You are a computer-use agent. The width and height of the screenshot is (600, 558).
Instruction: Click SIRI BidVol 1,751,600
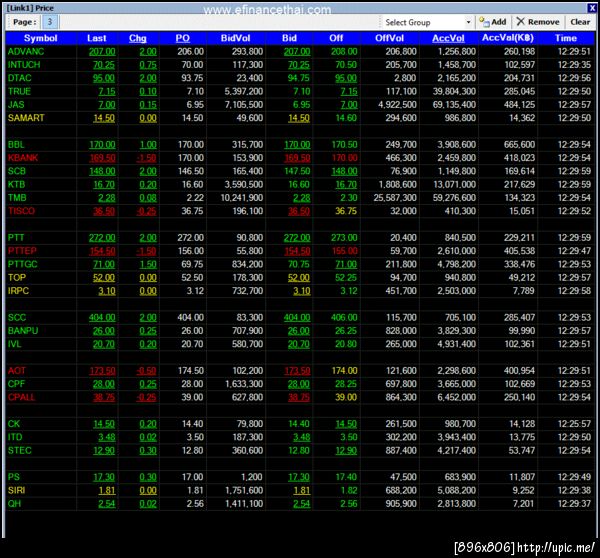tap(244, 491)
